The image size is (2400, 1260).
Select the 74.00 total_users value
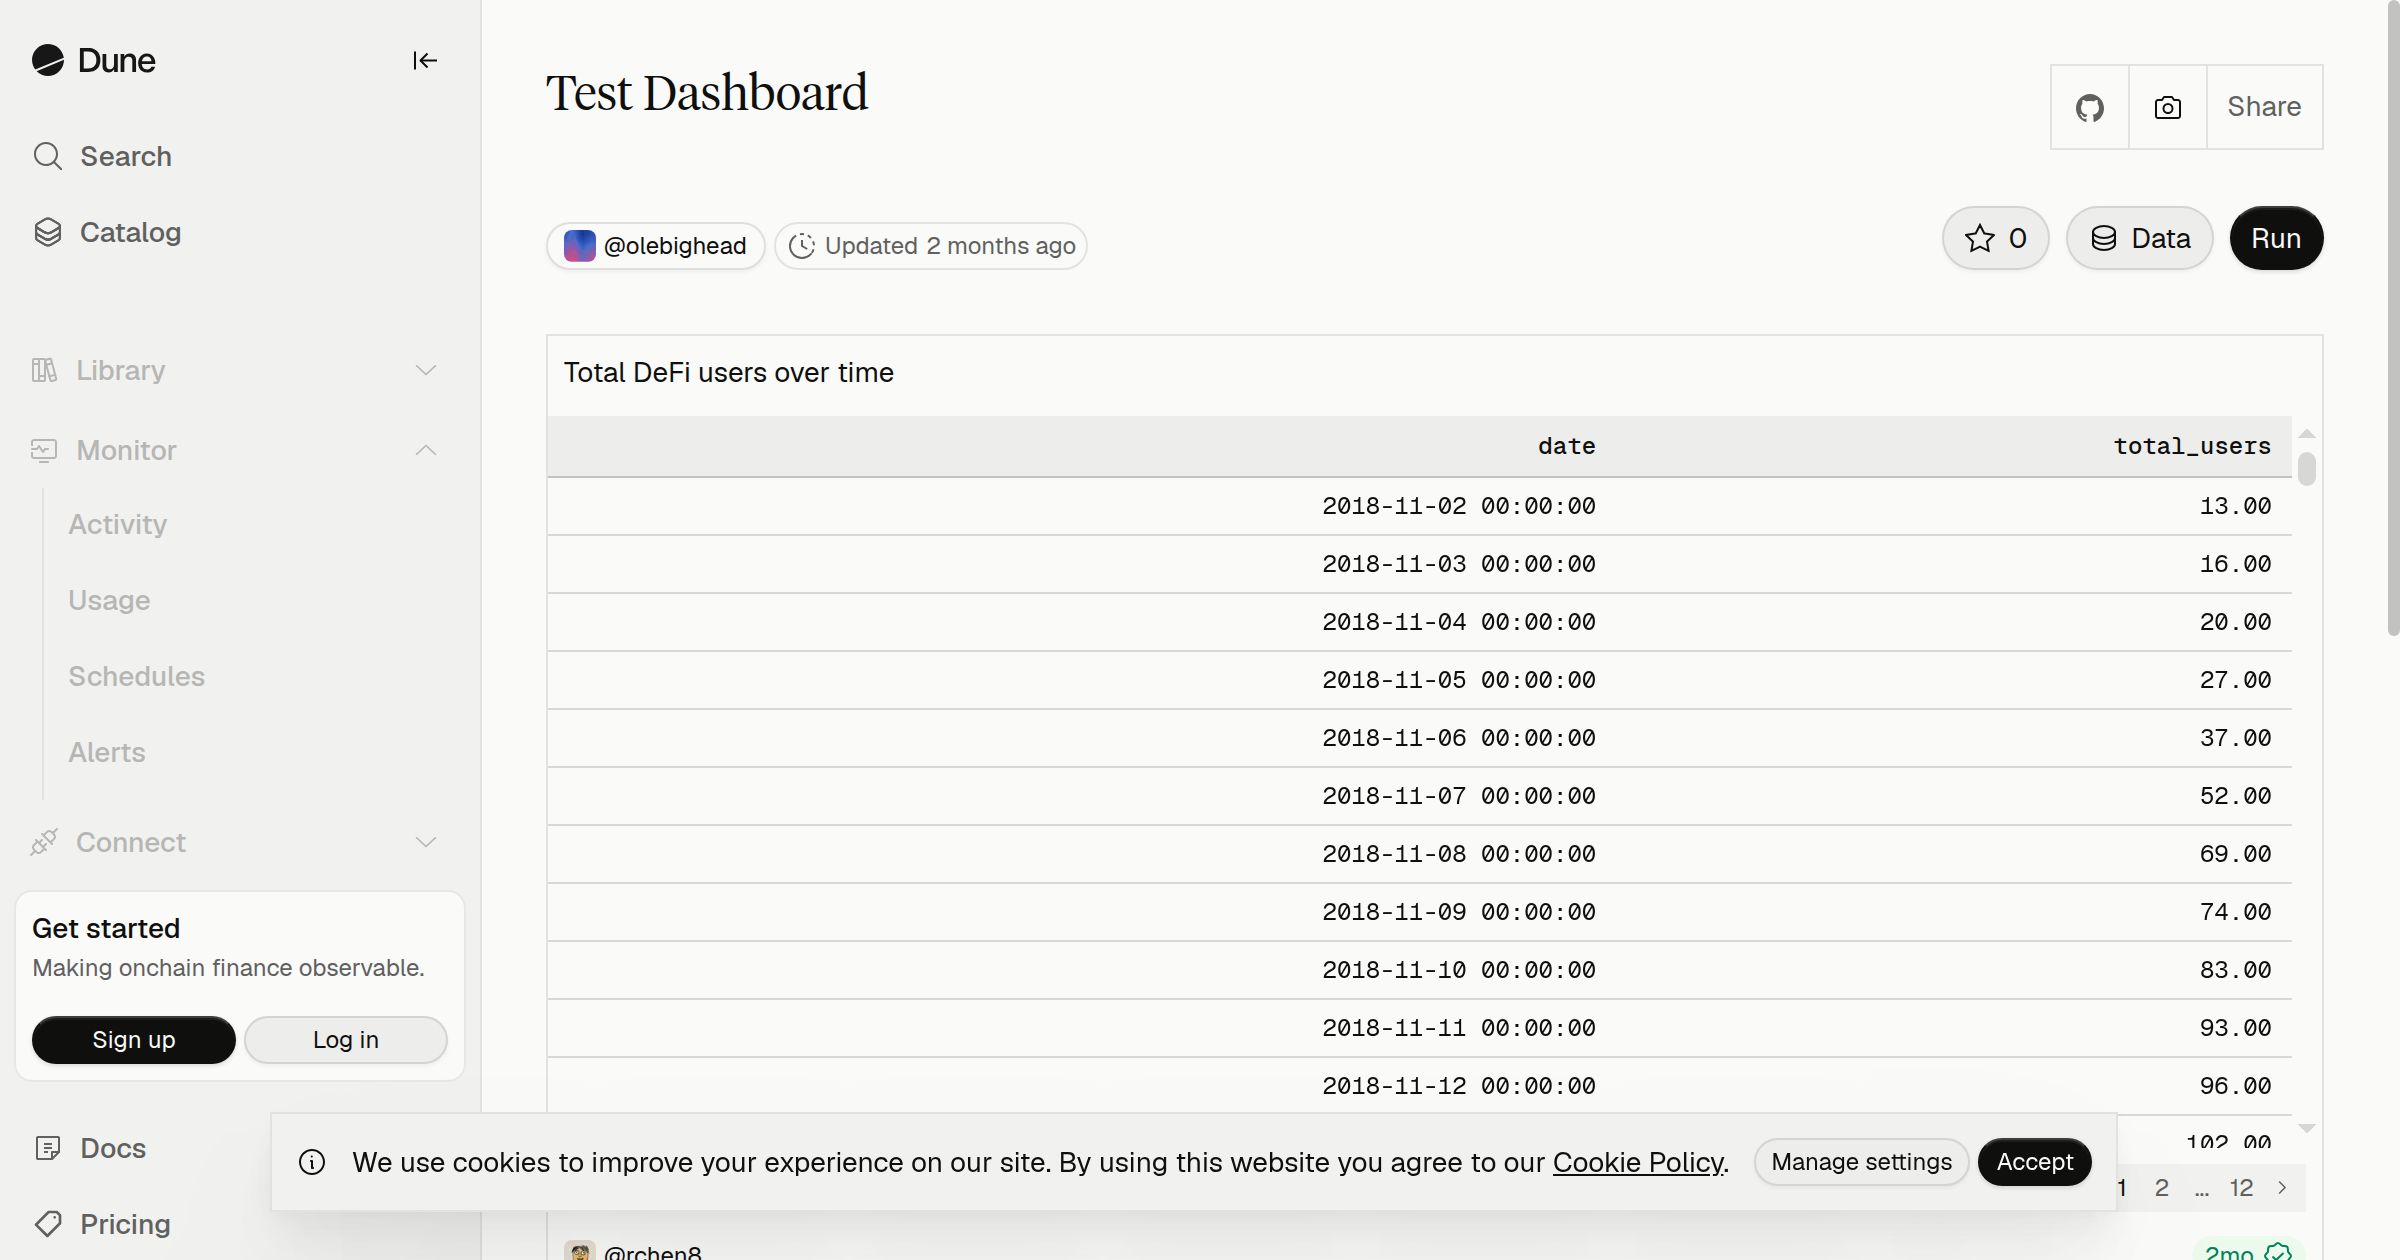point(2235,912)
